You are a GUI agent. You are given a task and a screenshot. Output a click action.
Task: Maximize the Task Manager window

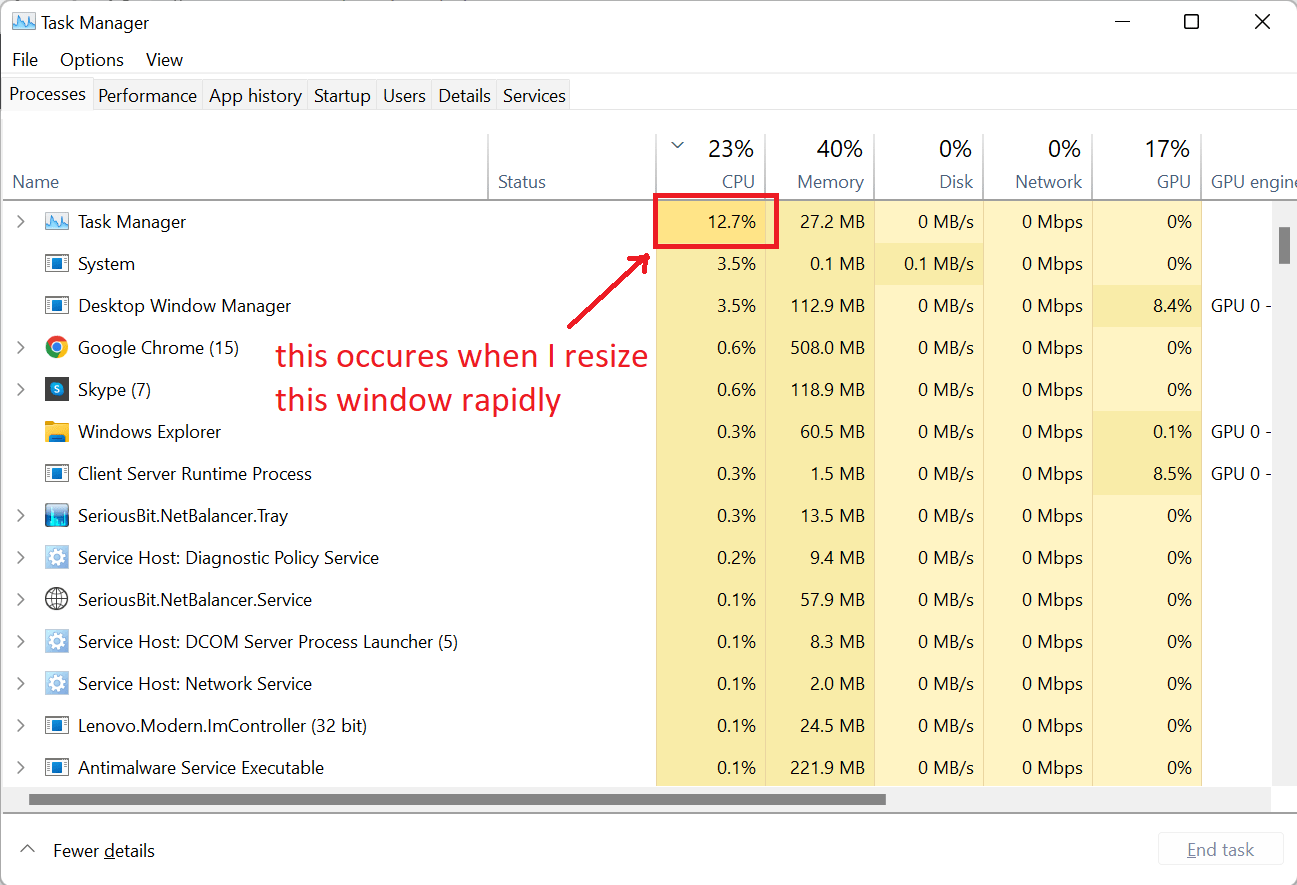pos(1191,22)
